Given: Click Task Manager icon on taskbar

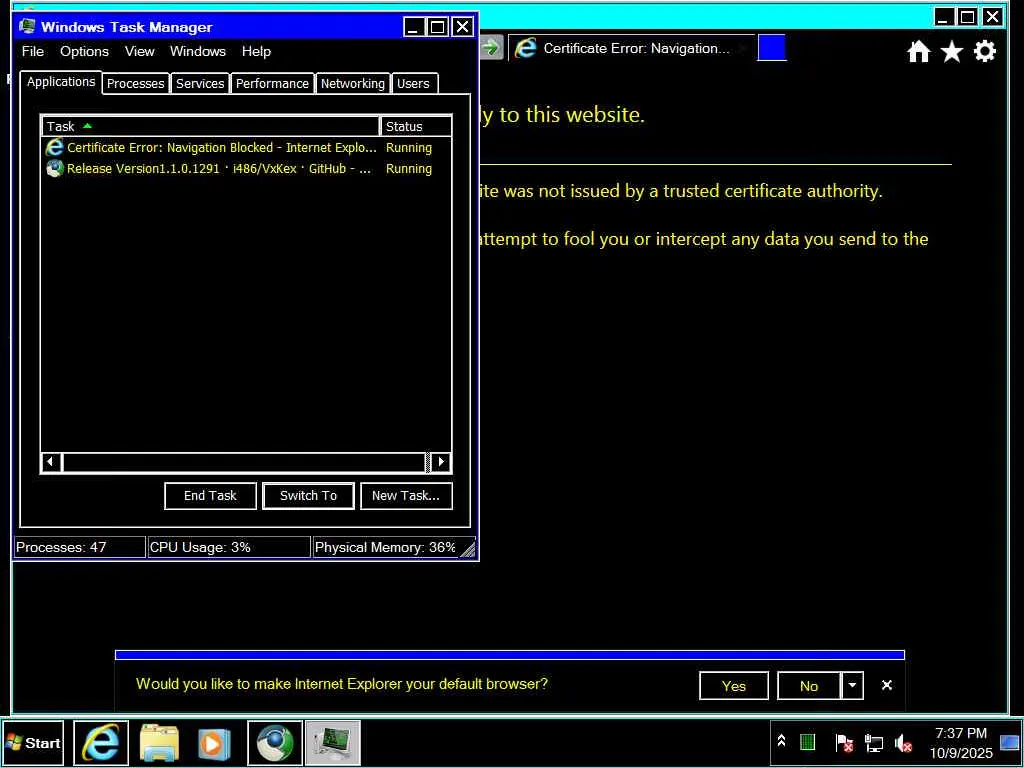Looking at the screenshot, I should click(332, 743).
